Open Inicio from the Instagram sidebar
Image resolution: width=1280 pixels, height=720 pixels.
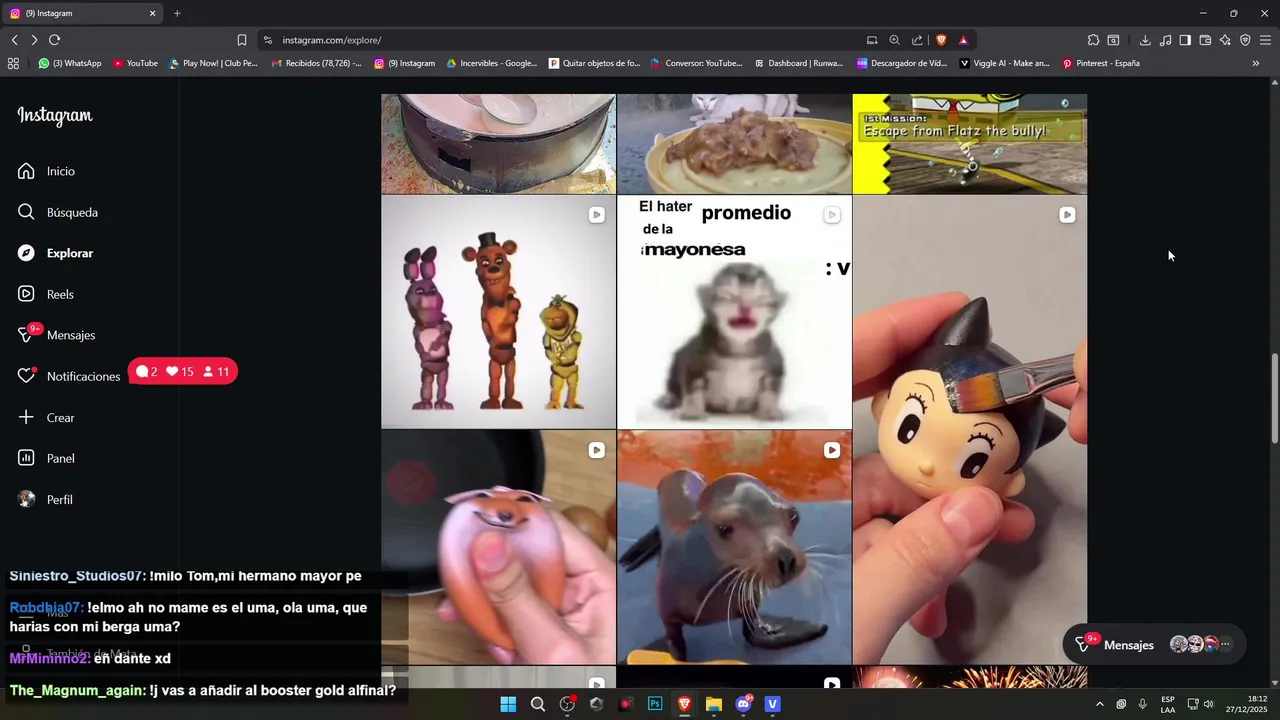click(46, 171)
